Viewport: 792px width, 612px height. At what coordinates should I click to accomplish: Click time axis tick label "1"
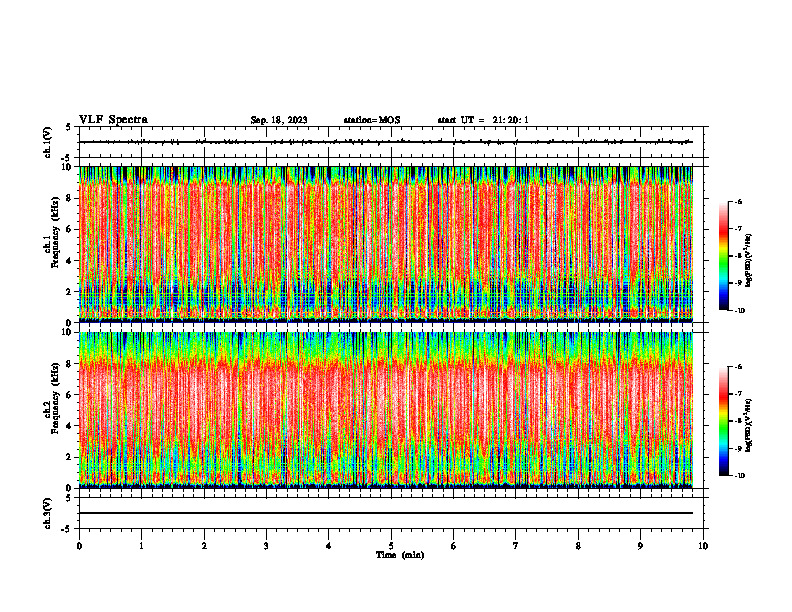(141, 546)
